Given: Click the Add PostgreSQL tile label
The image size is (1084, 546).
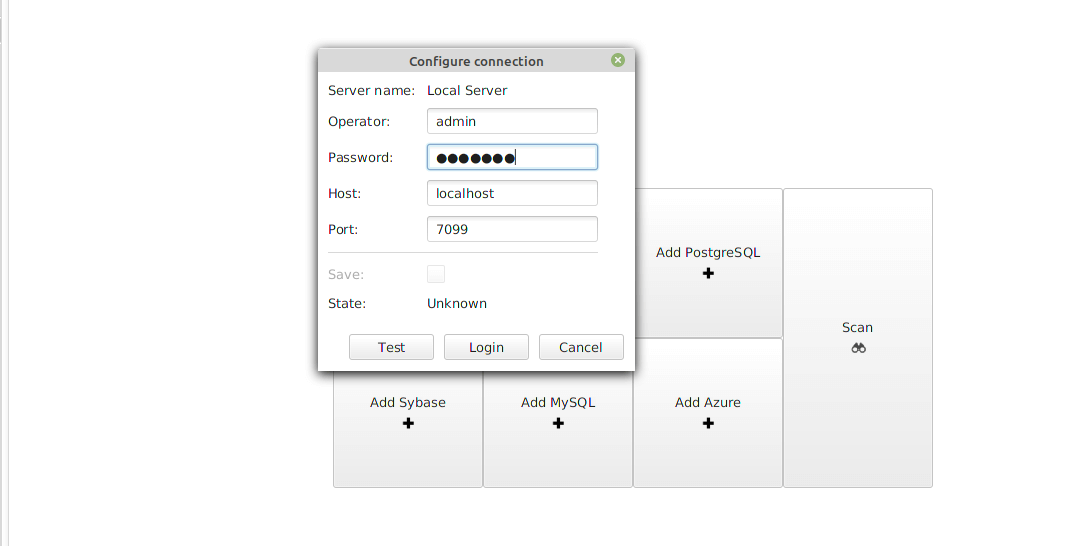Looking at the screenshot, I should (708, 252).
